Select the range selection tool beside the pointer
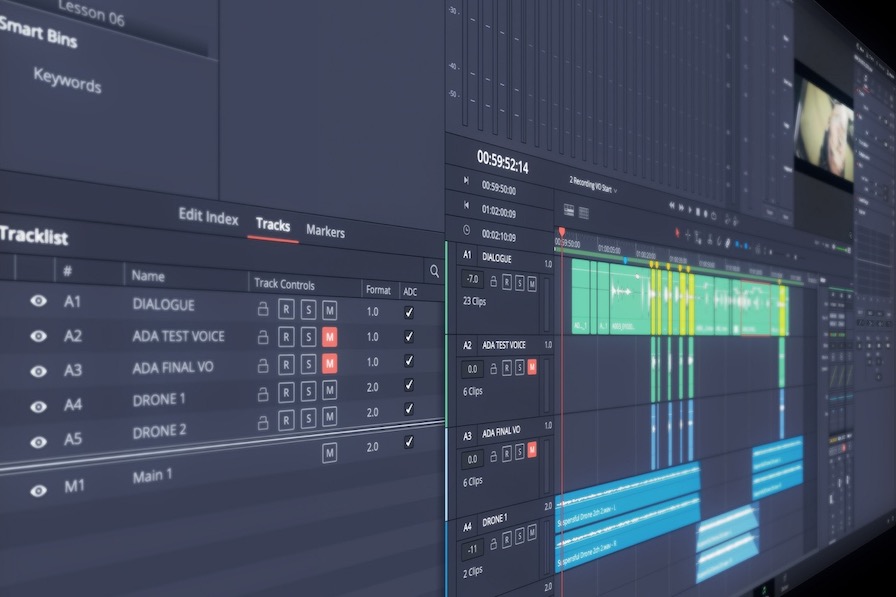Viewport: 896px width, 597px height. (688, 235)
